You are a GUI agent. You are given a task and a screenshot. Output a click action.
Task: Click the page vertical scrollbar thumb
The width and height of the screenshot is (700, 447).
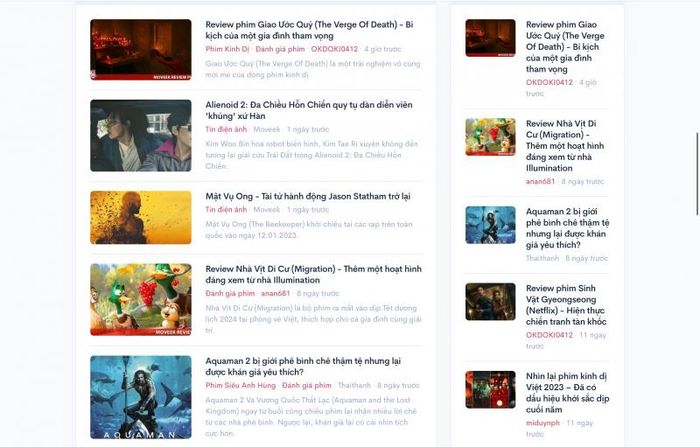[697, 174]
